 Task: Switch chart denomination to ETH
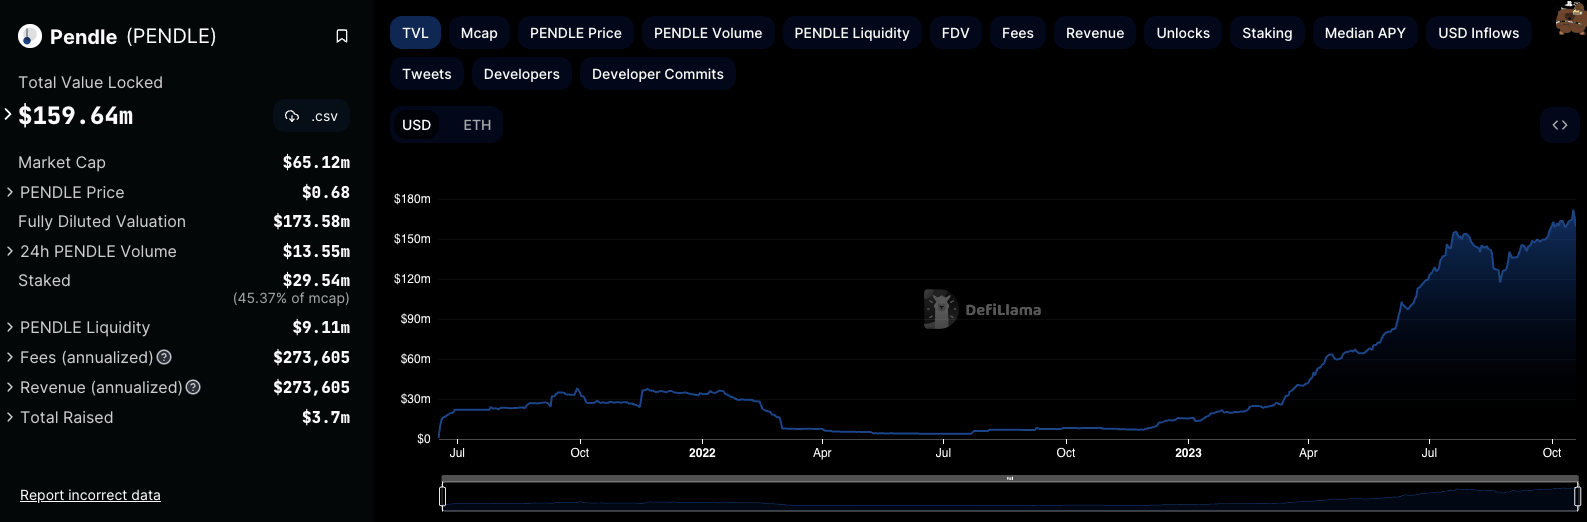click(477, 125)
